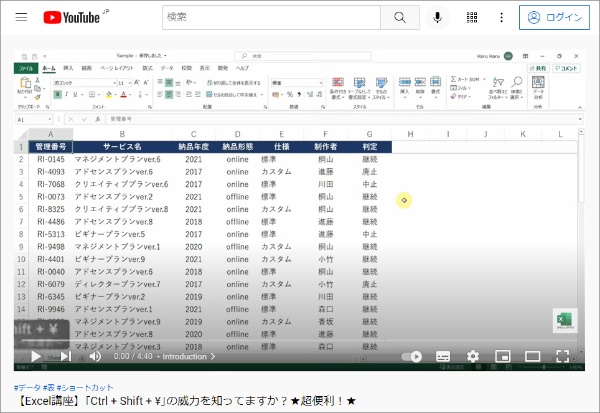Click the magnifier search button

pyautogui.click(x=400, y=17)
